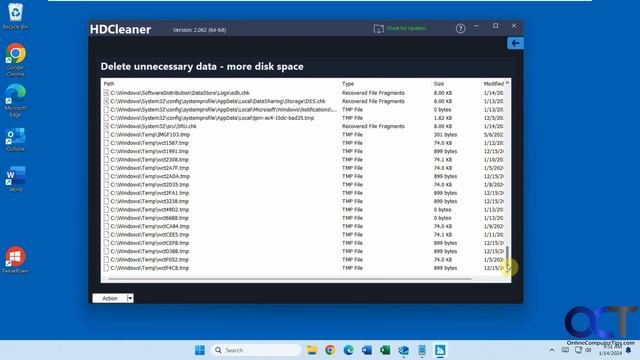Sort list by Size column header
640x360 pixels.
click(x=439, y=84)
